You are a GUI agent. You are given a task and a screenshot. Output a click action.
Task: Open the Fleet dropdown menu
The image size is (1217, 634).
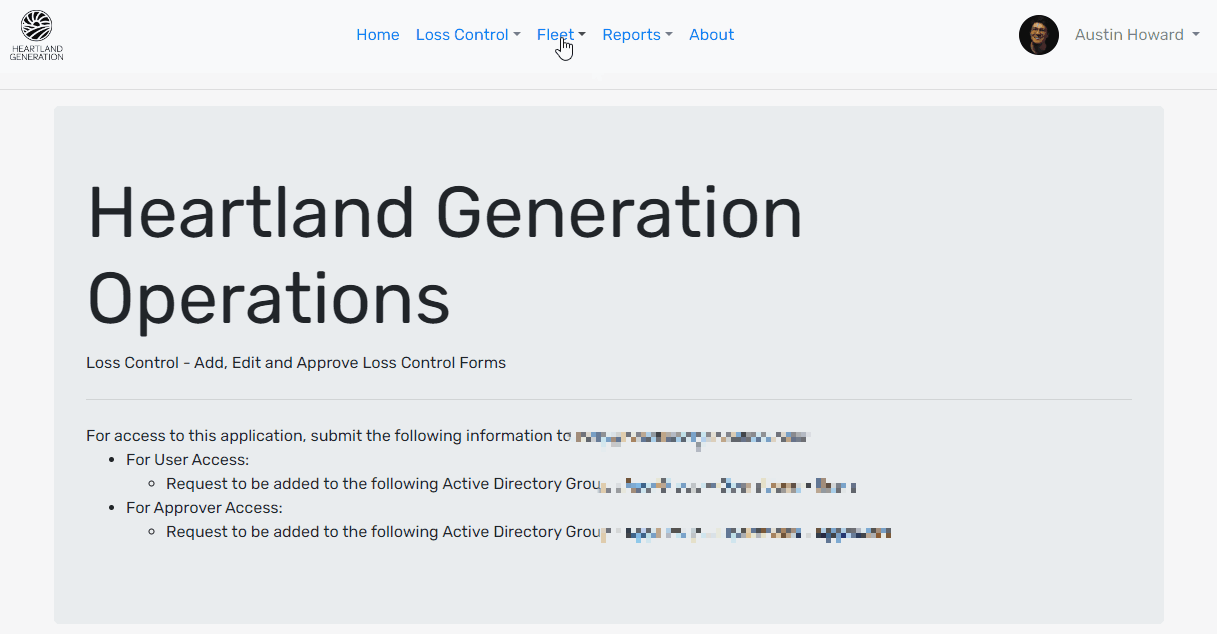tap(560, 35)
